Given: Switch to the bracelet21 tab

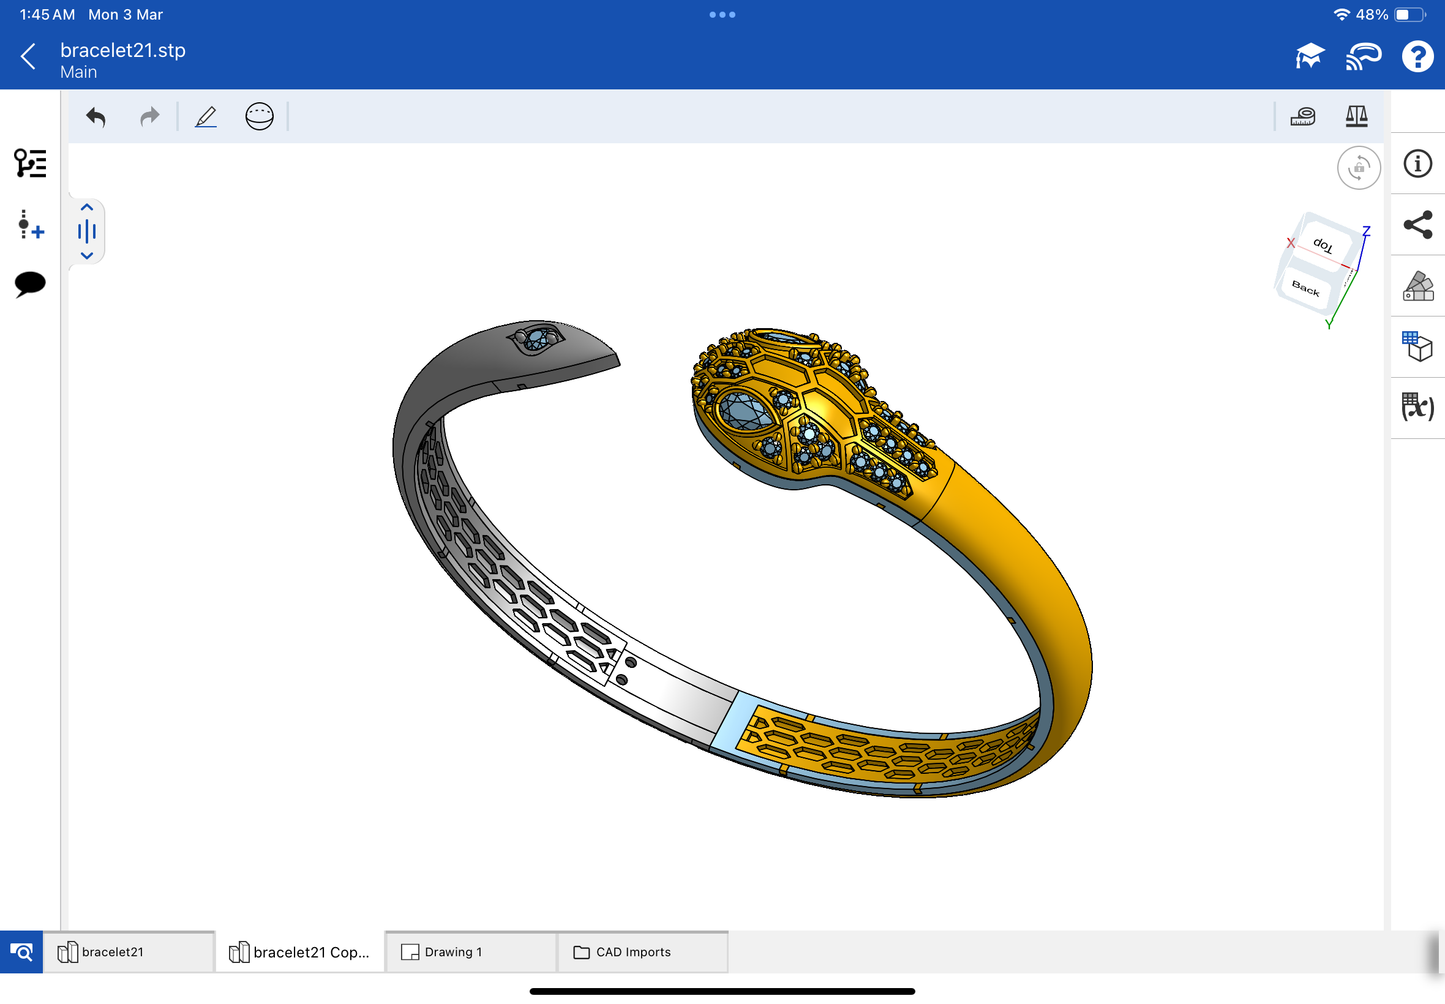Looking at the screenshot, I should pyautogui.click(x=128, y=952).
